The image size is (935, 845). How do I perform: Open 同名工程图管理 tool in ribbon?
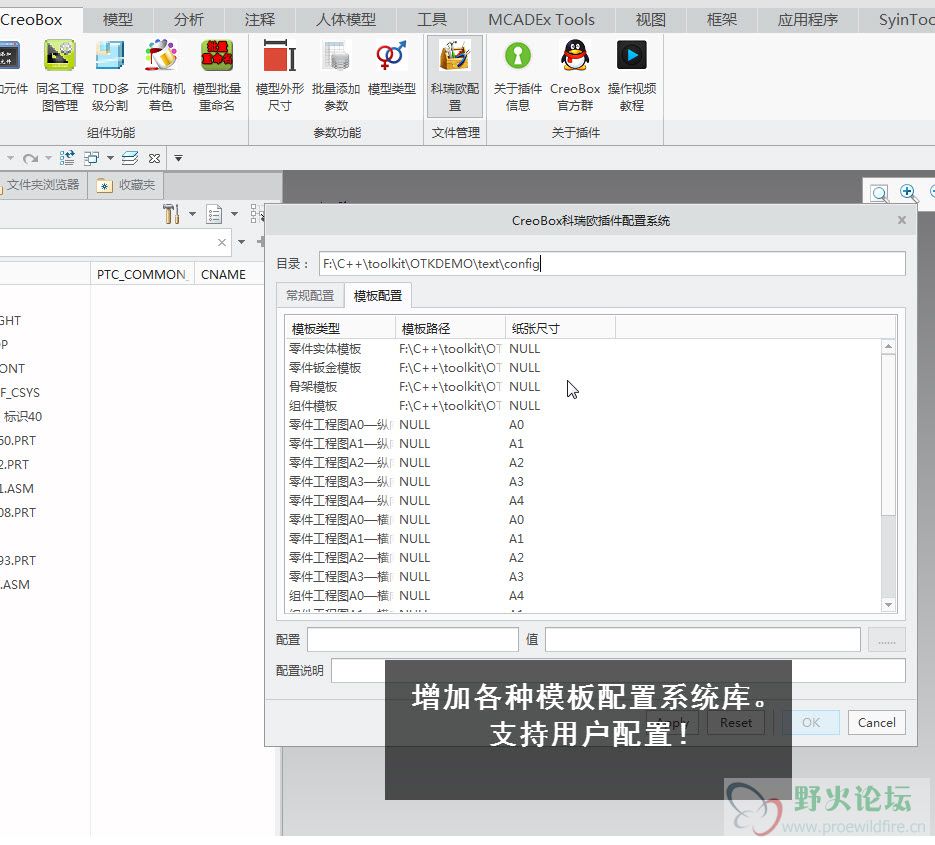(60, 76)
